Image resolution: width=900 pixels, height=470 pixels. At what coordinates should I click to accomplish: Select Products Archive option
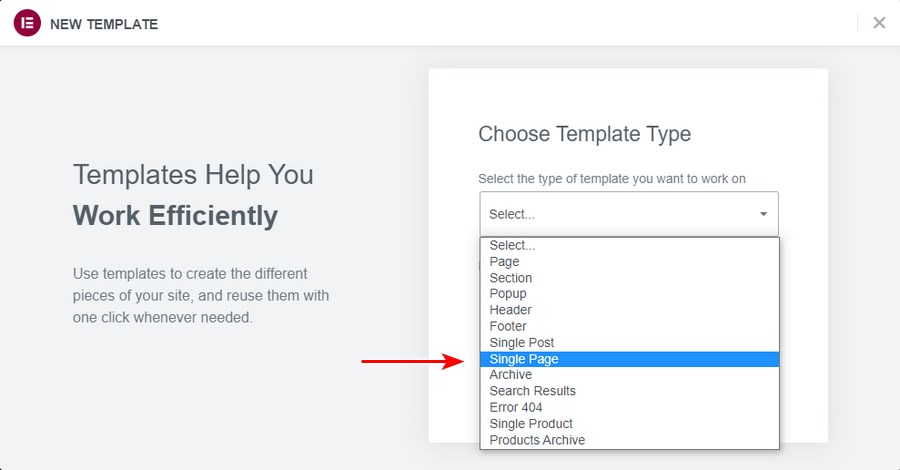[x=537, y=440]
